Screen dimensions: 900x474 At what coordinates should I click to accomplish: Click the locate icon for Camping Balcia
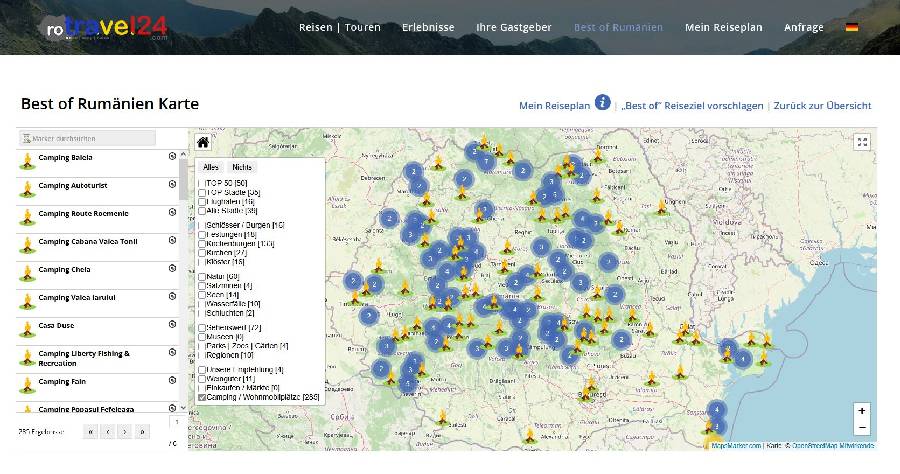[172, 157]
